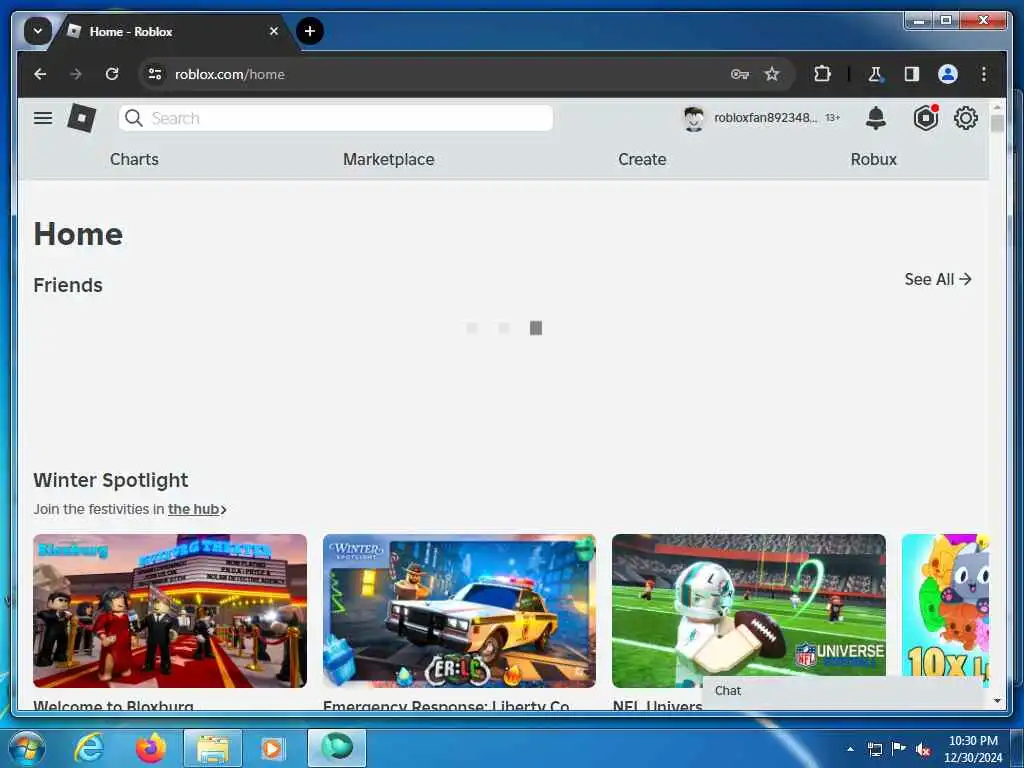Click See All friends link
1024x768 pixels.
point(938,280)
